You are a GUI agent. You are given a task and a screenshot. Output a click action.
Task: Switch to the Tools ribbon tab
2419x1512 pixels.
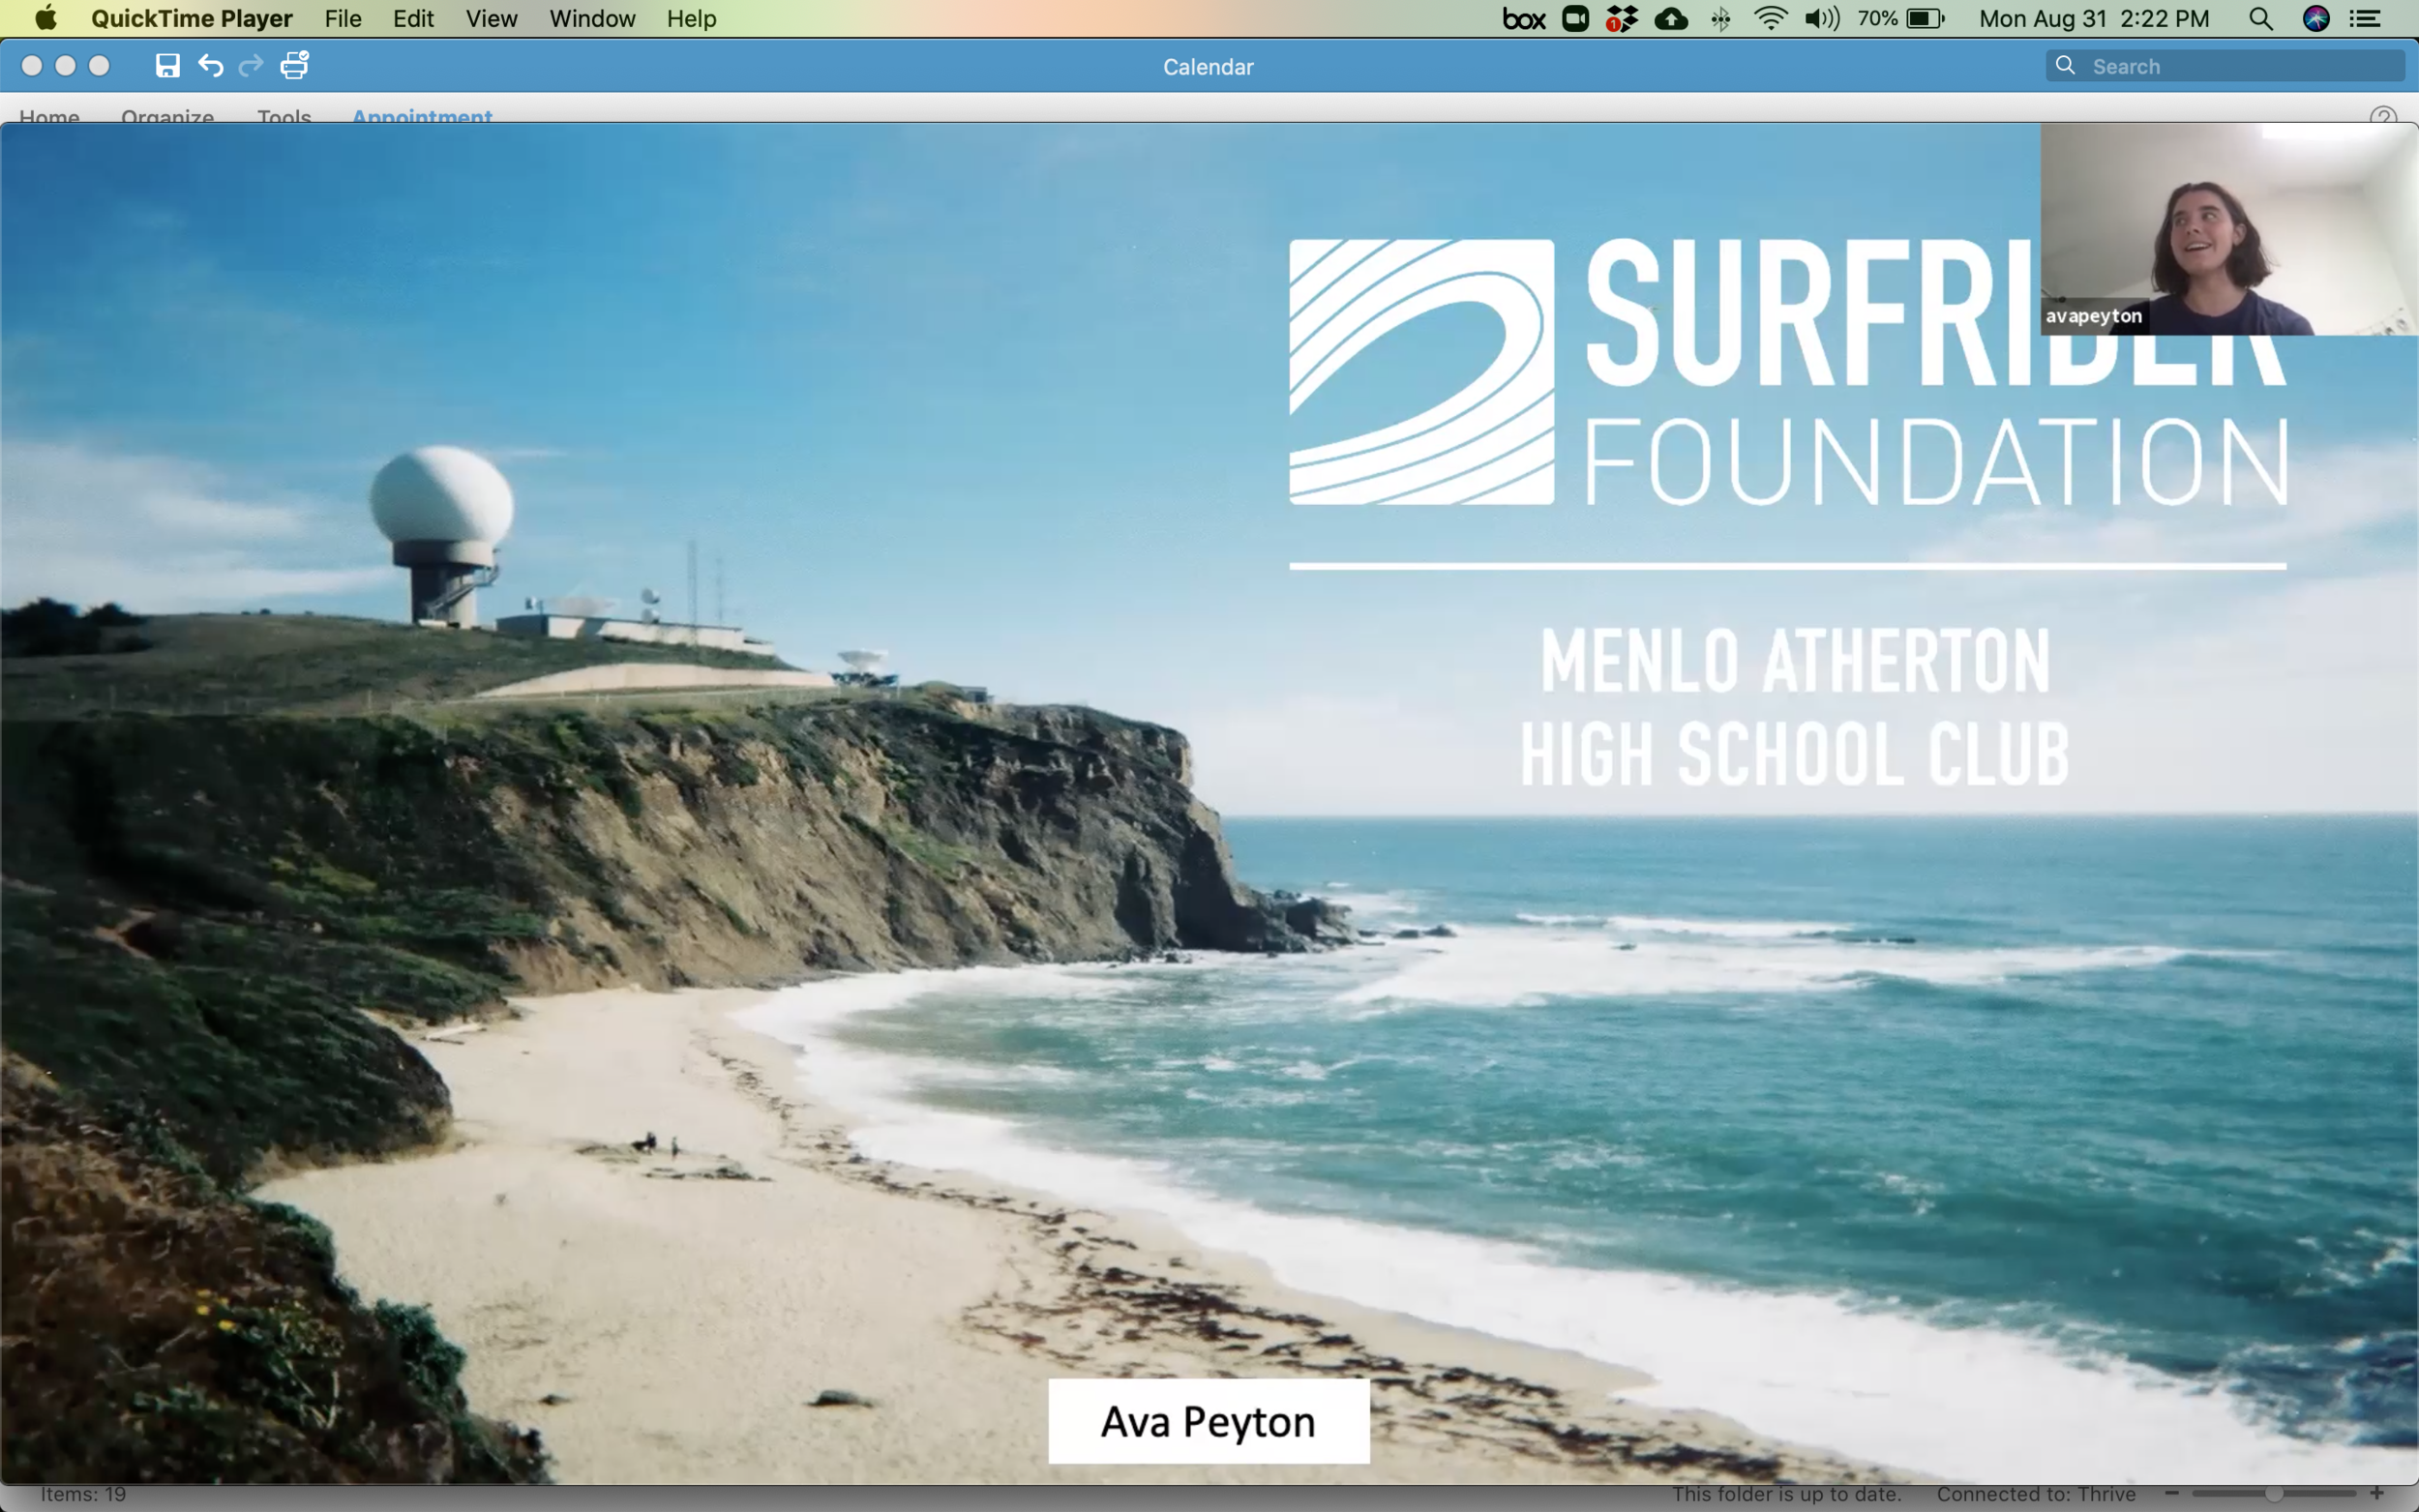coord(284,116)
